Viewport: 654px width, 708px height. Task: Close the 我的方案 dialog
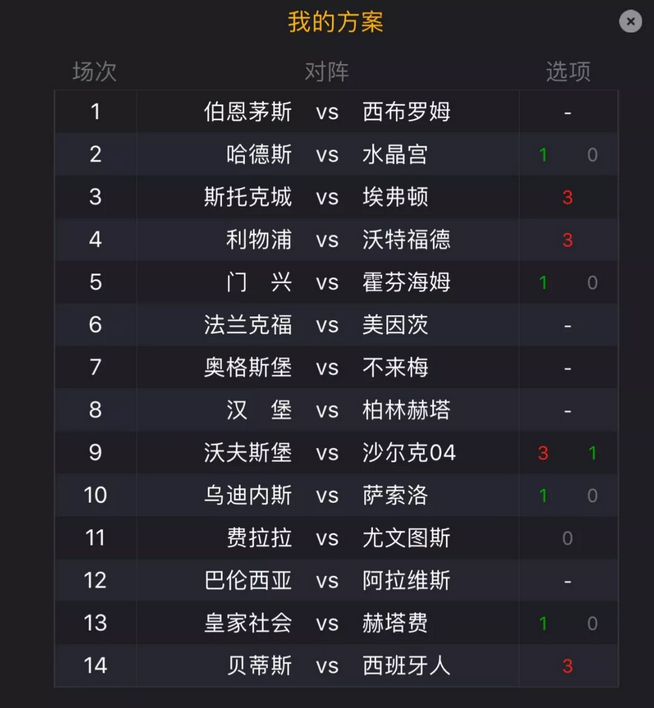pos(631,21)
